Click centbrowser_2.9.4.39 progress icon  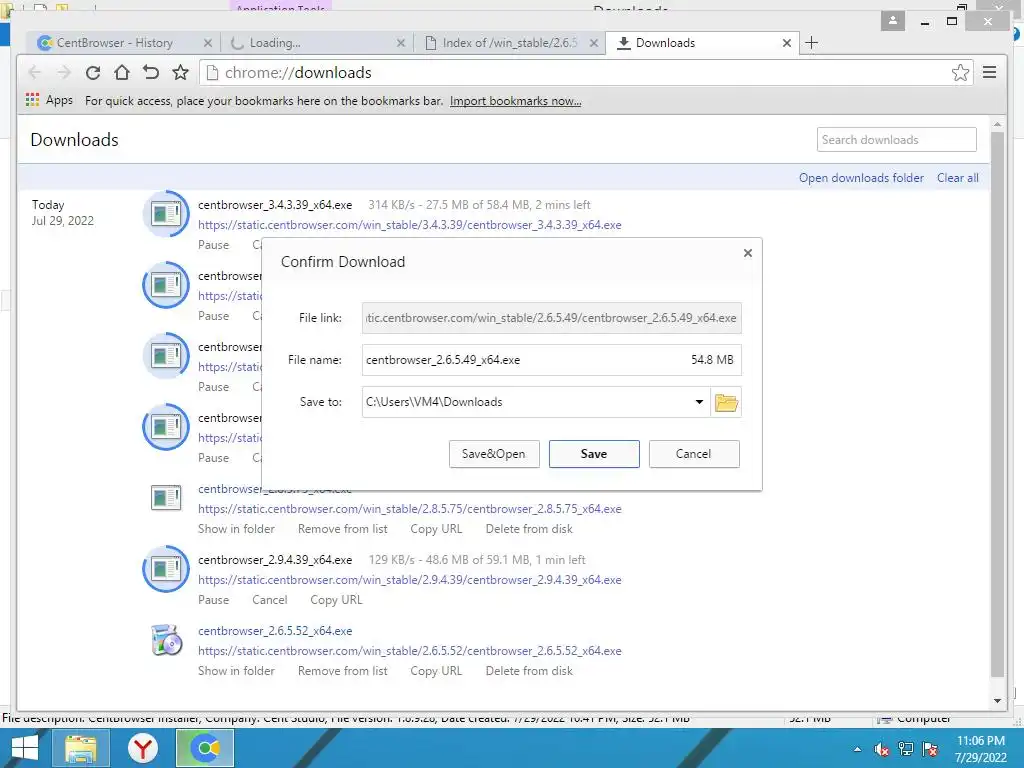(x=166, y=569)
